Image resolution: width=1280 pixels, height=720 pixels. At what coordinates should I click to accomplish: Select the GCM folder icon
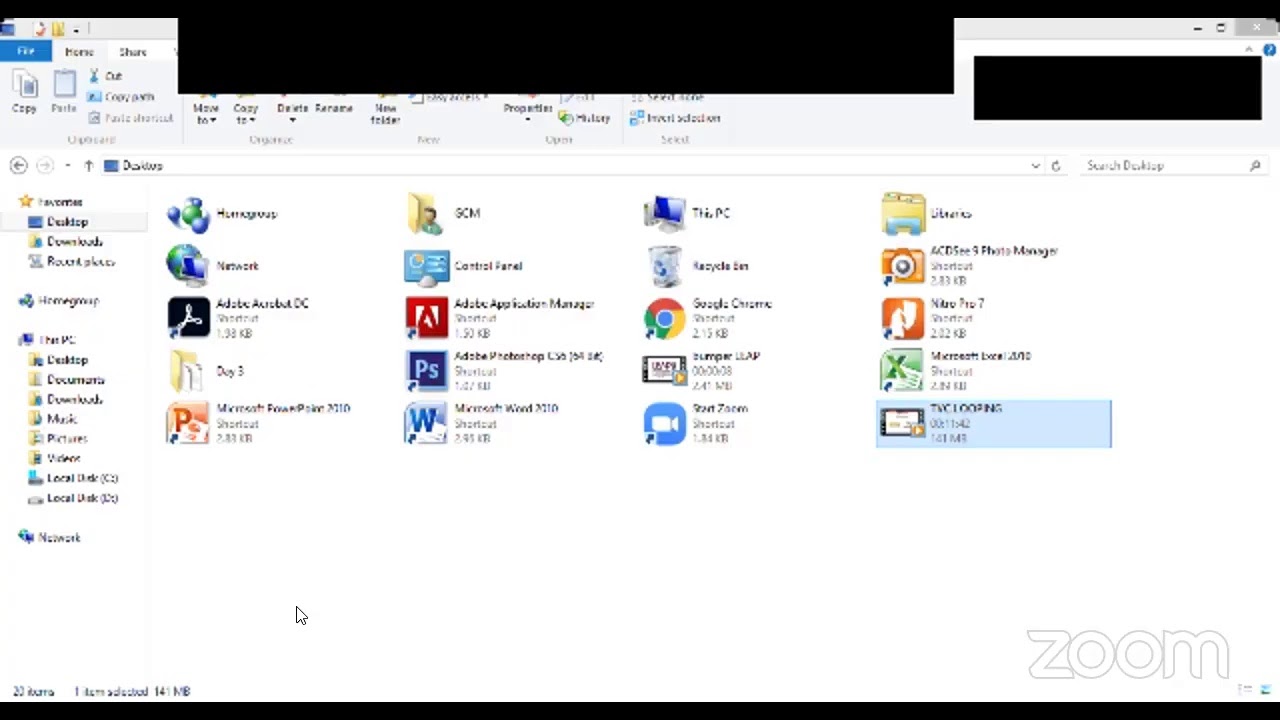pos(443,213)
